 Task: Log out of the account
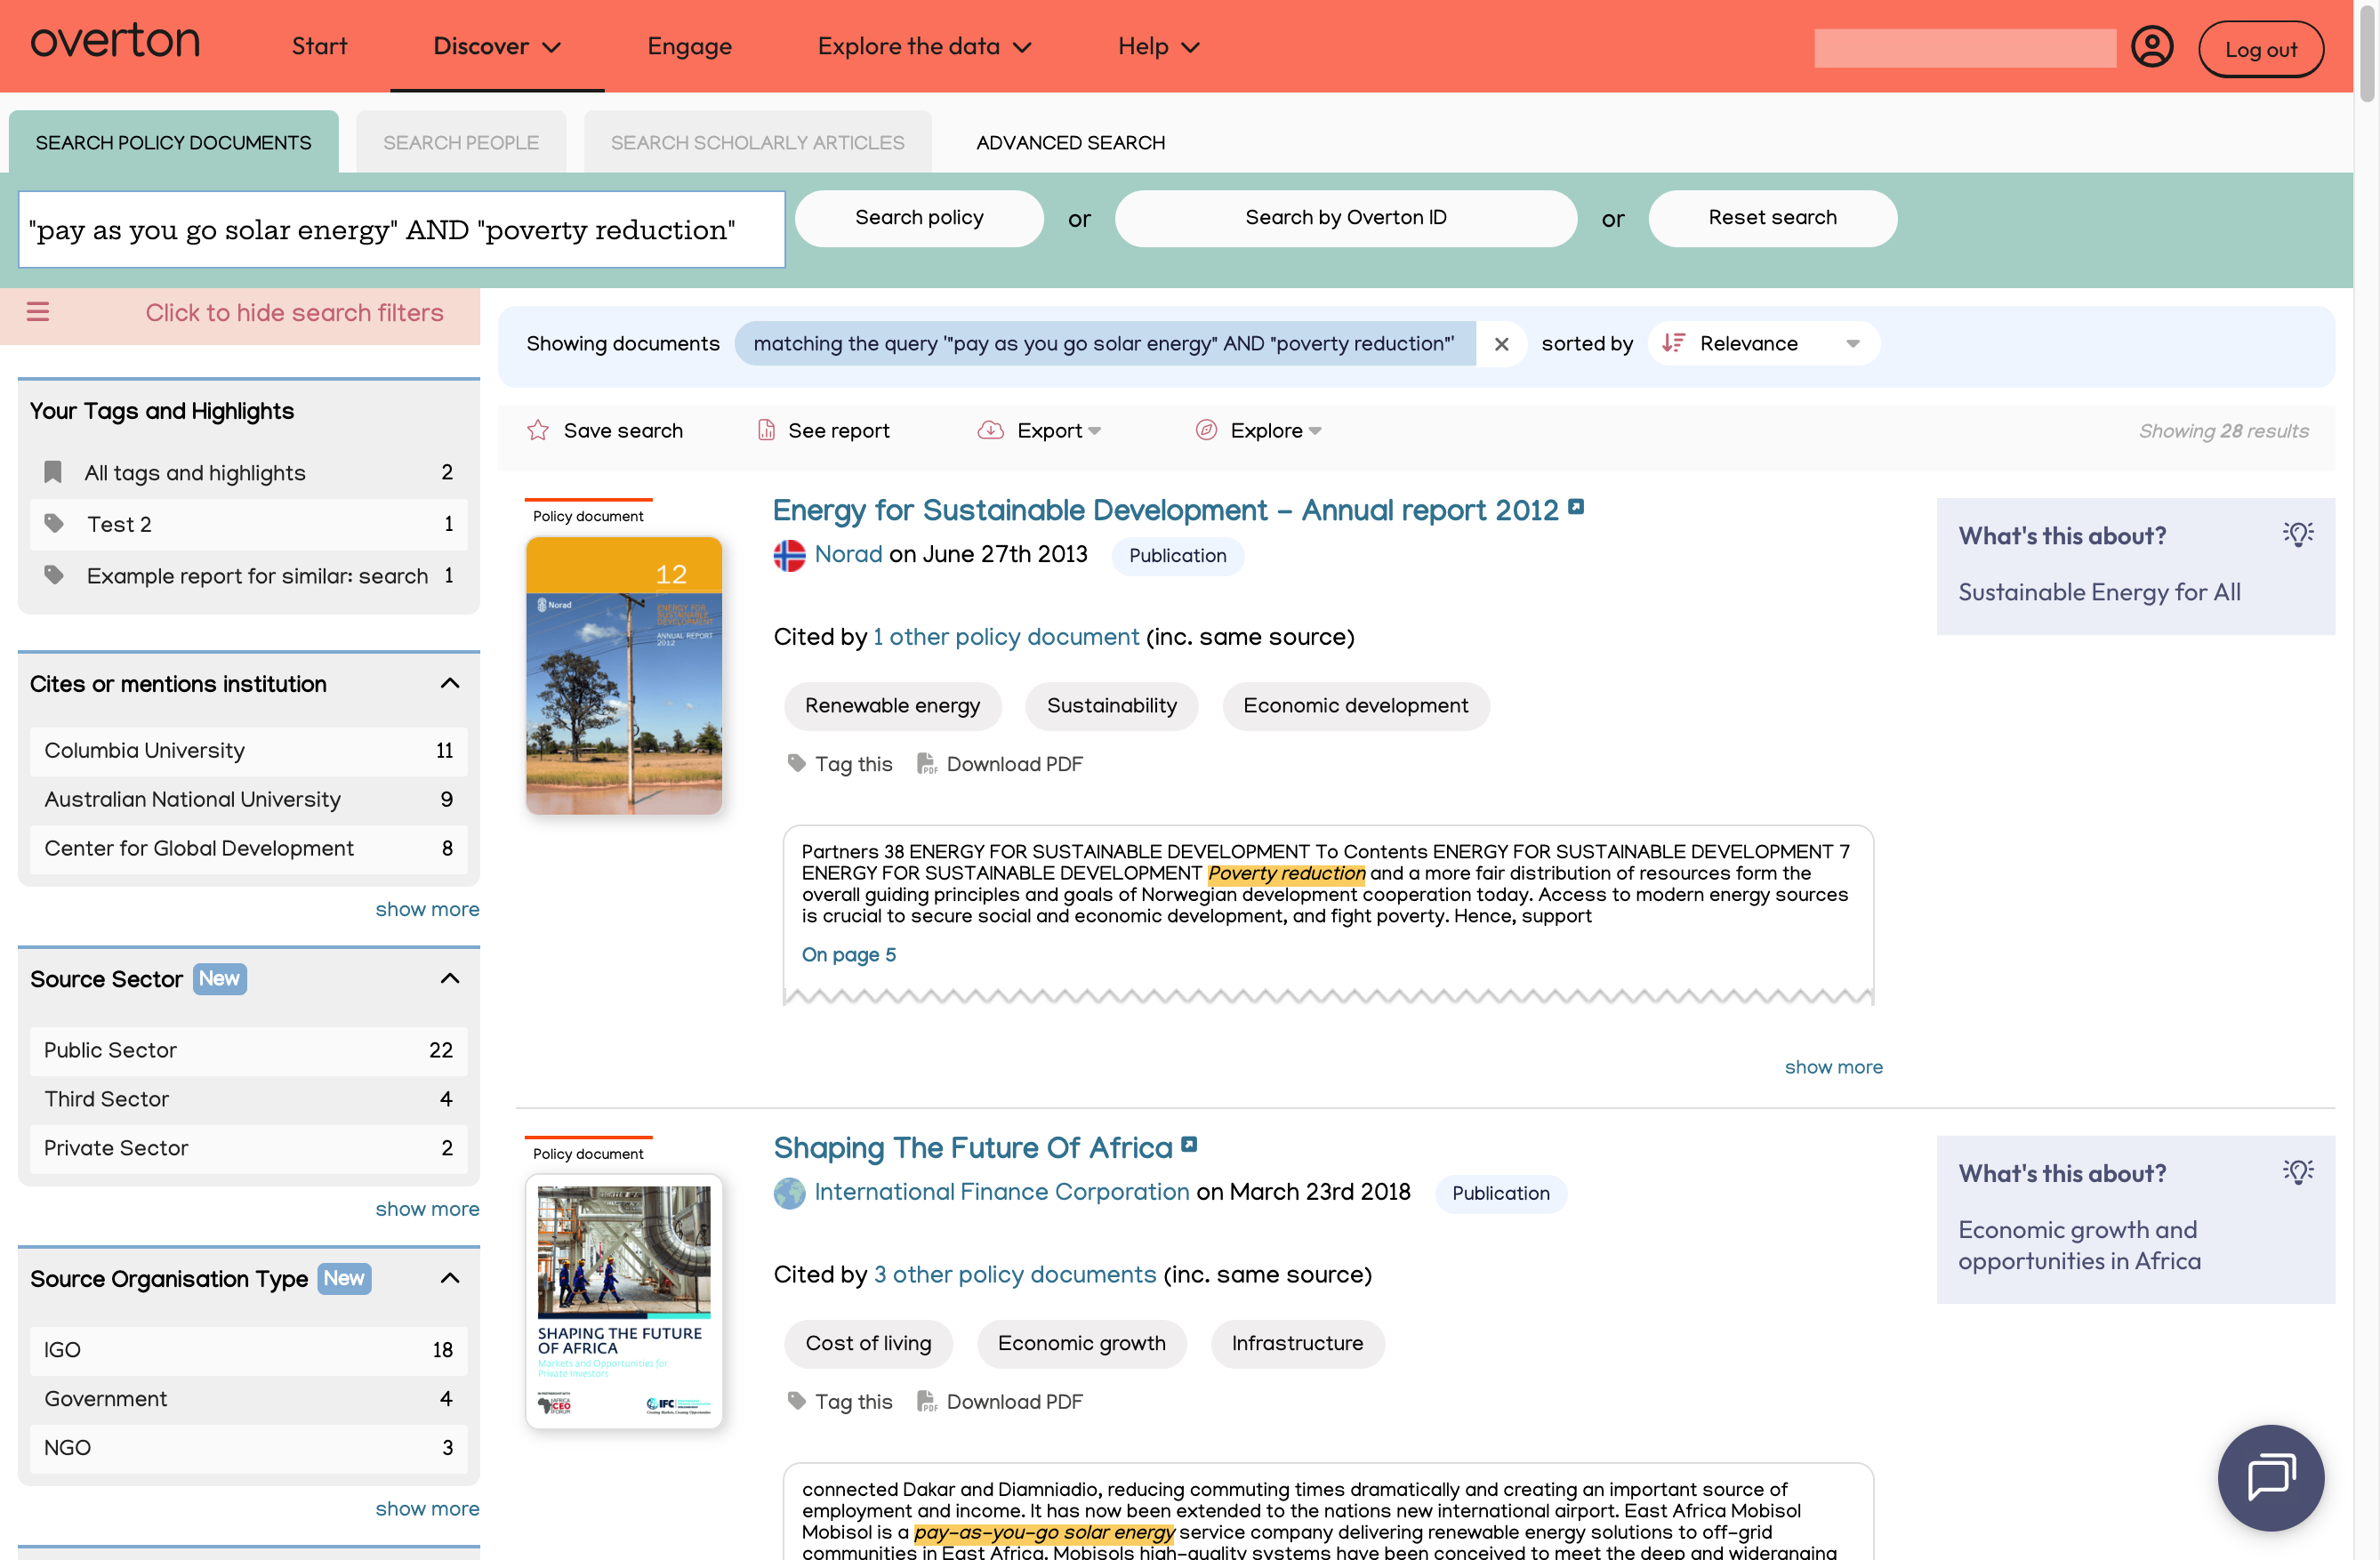click(x=2260, y=49)
